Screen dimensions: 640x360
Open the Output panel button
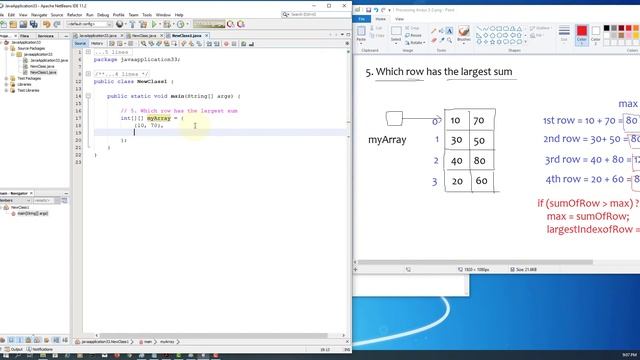13,349
